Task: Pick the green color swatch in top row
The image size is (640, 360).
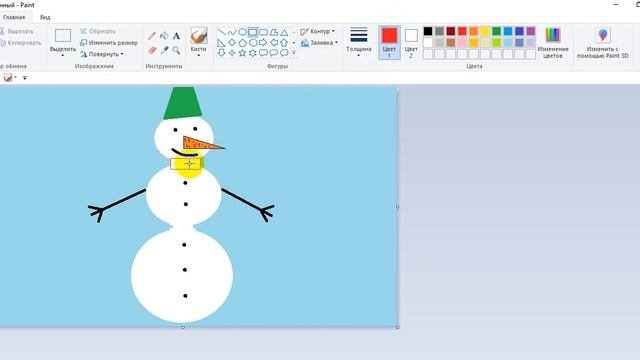Action: pos(496,31)
